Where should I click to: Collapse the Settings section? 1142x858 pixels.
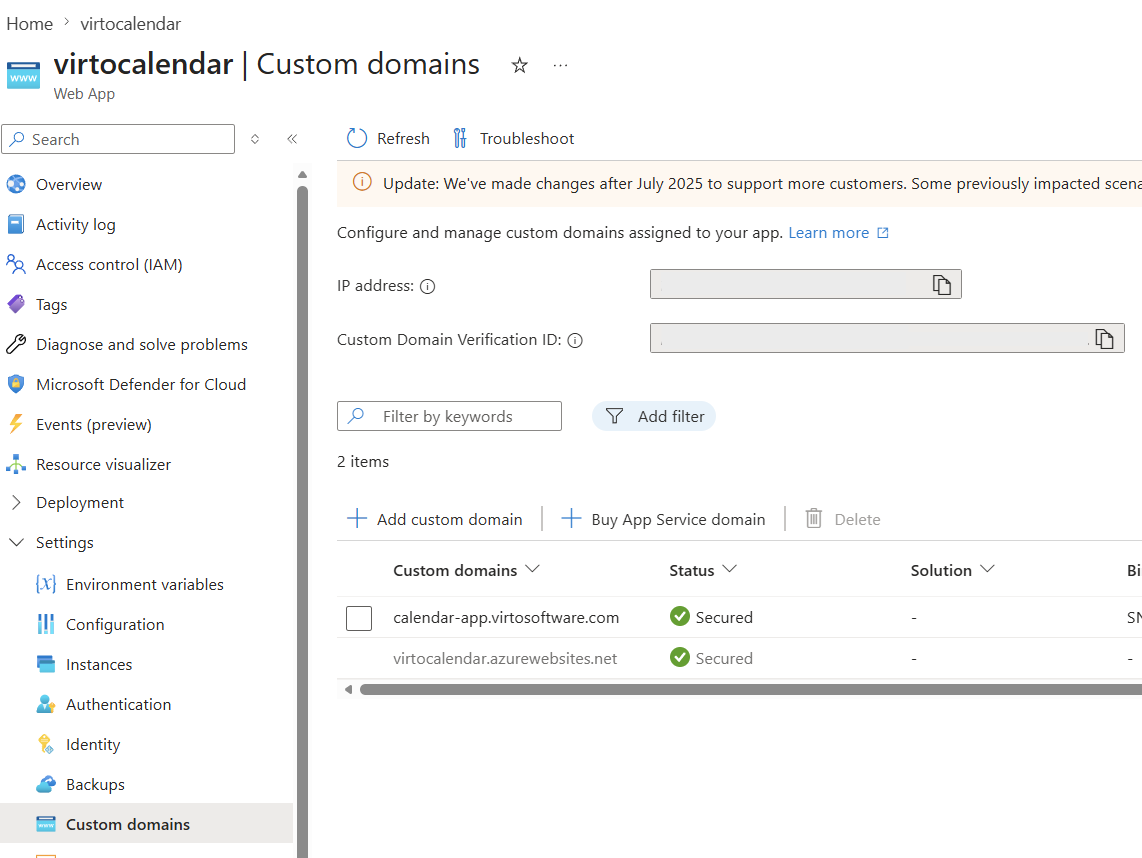[x=16, y=543]
